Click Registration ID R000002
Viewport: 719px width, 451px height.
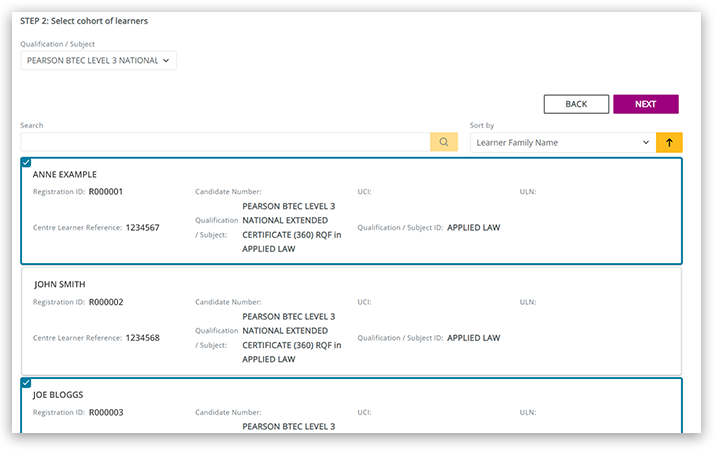click(106, 301)
